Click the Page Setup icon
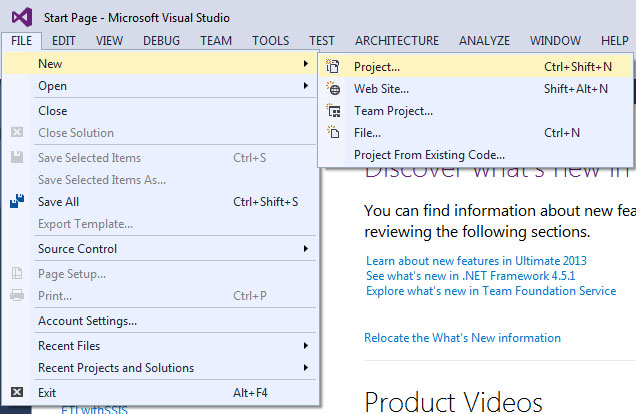The height and width of the screenshot is (414, 636). pos(17,273)
